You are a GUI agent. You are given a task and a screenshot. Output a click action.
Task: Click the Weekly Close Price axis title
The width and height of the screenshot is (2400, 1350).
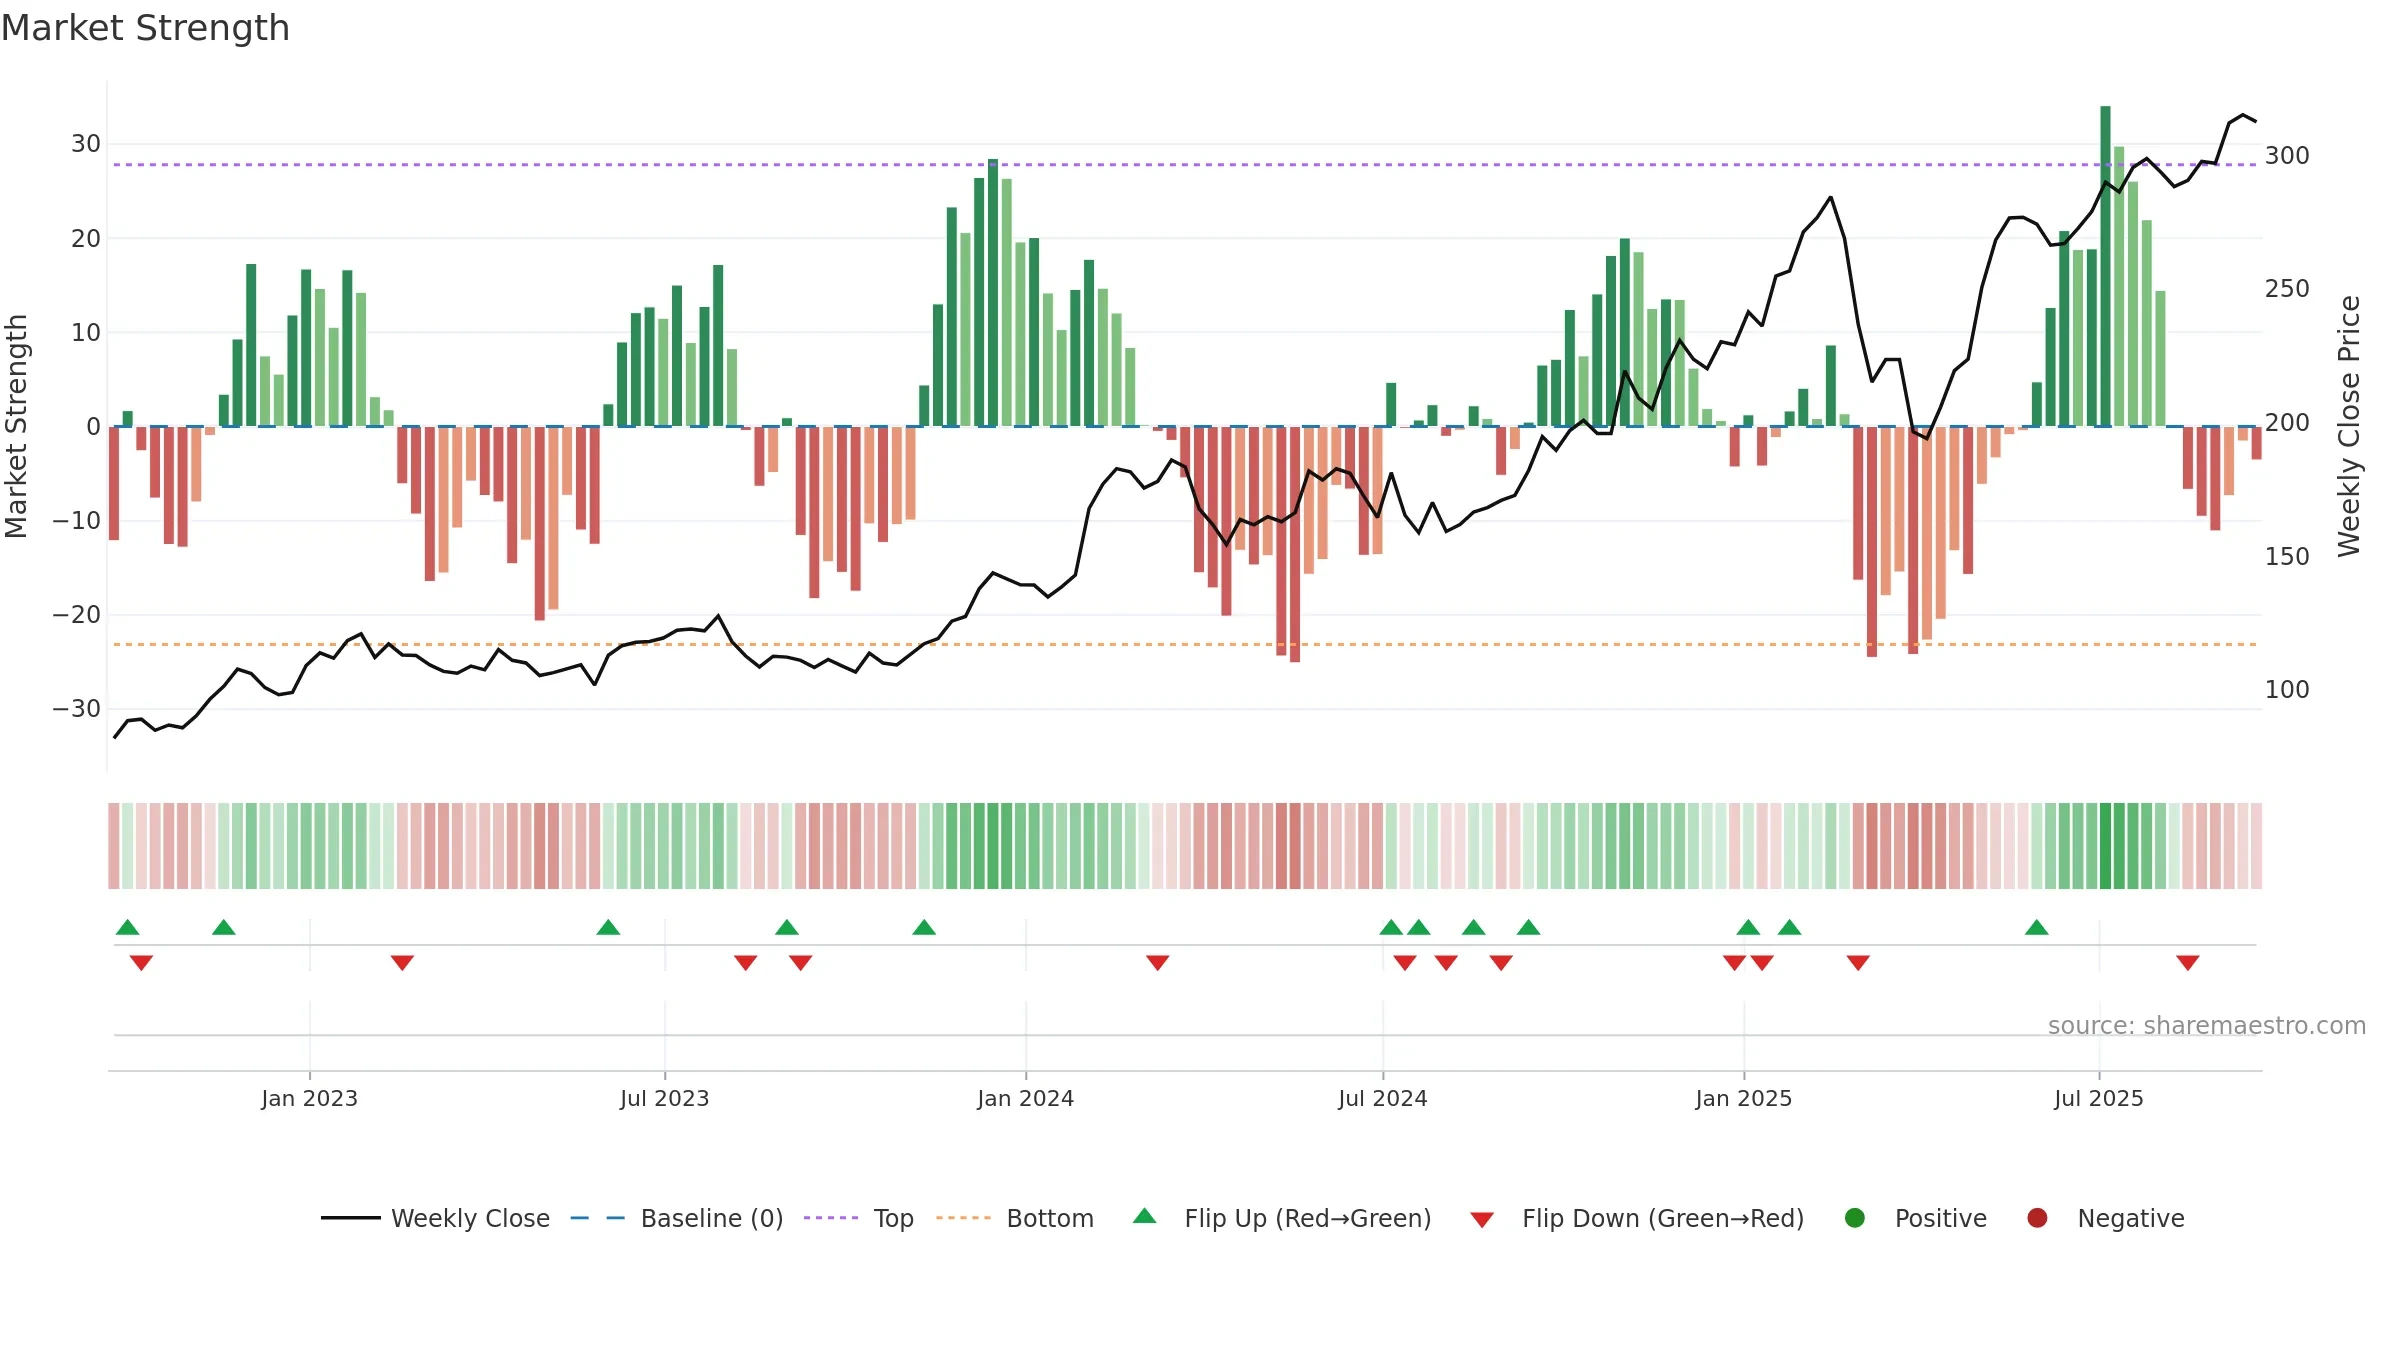[2349, 426]
